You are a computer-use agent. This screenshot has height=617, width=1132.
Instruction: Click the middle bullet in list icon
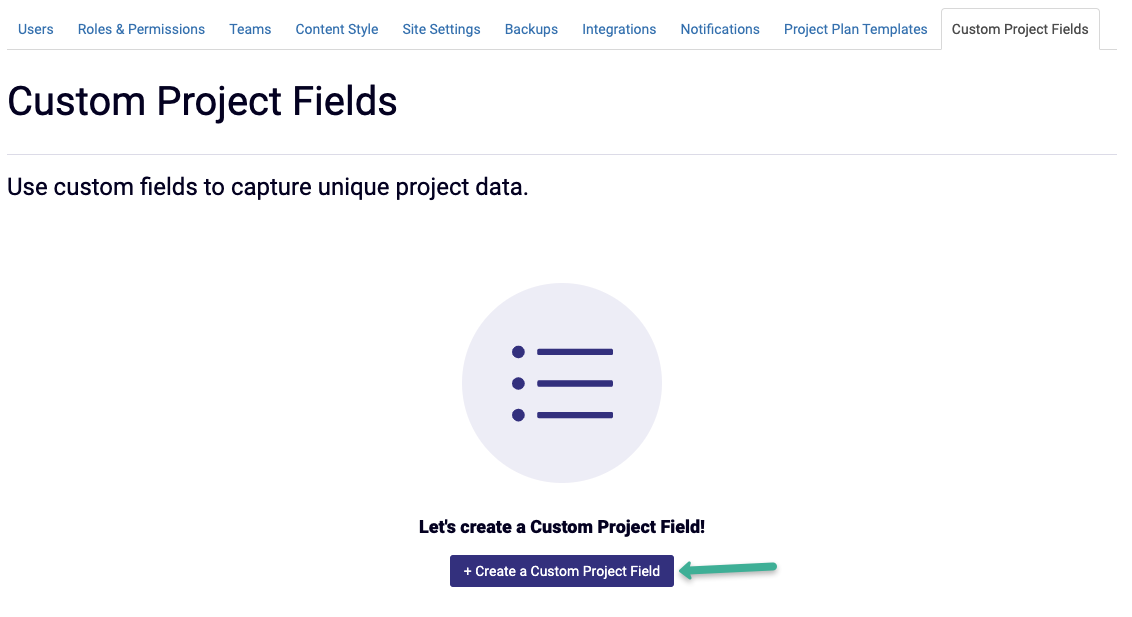click(518, 383)
